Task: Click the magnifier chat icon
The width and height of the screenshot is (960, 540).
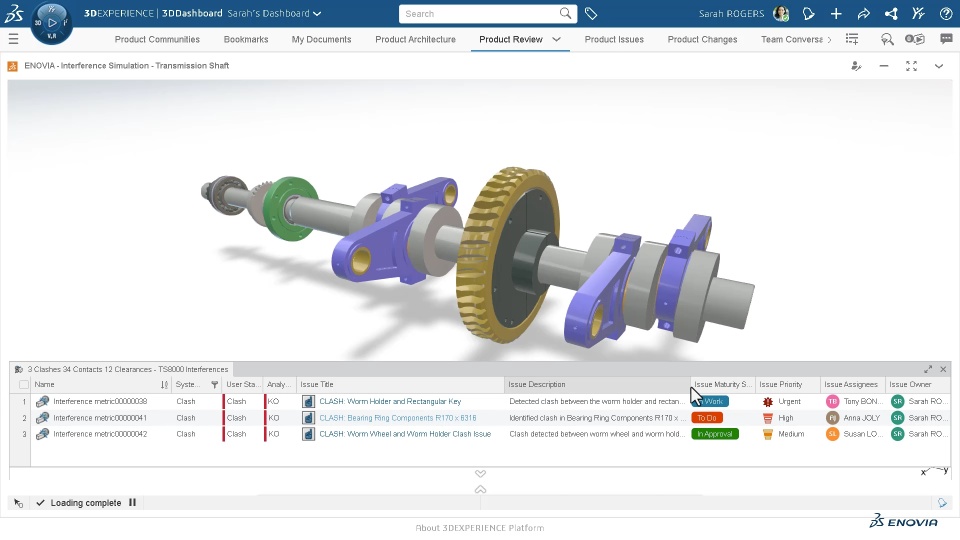Action: point(887,39)
